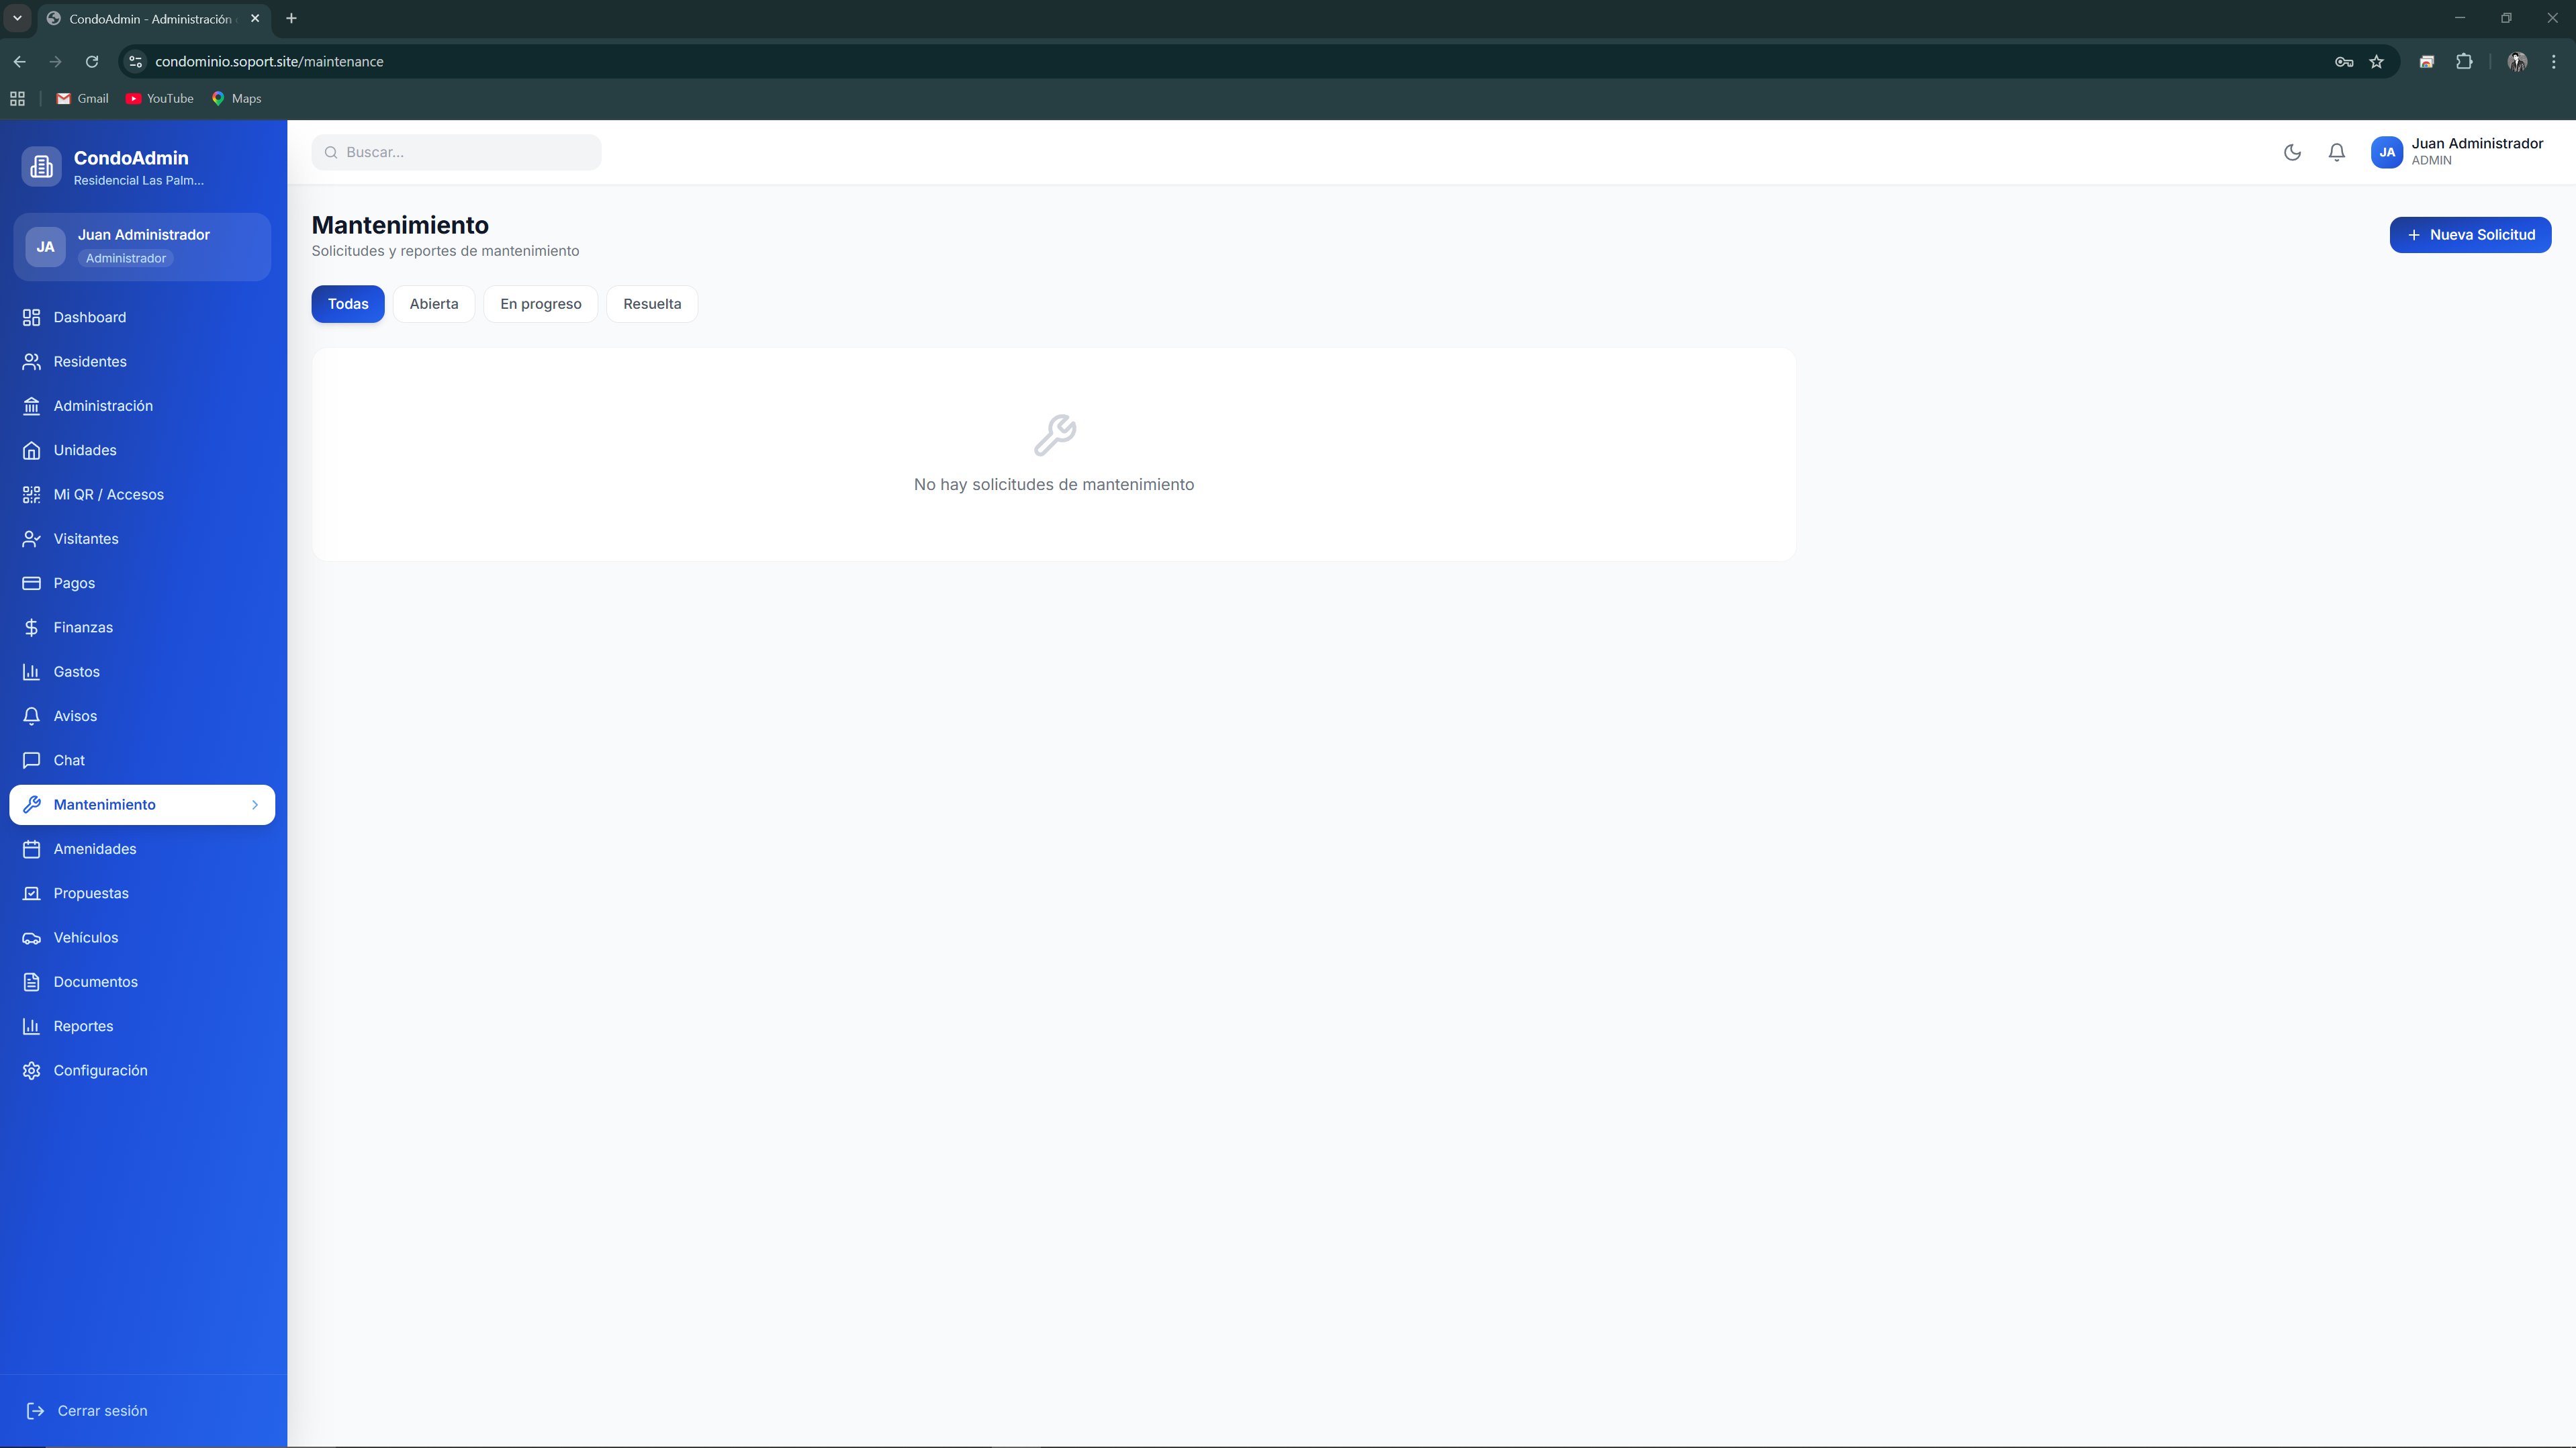Open Mi QR / Accesos sidebar item
Screen dimensions: 2576x1448
click(108, 494)
